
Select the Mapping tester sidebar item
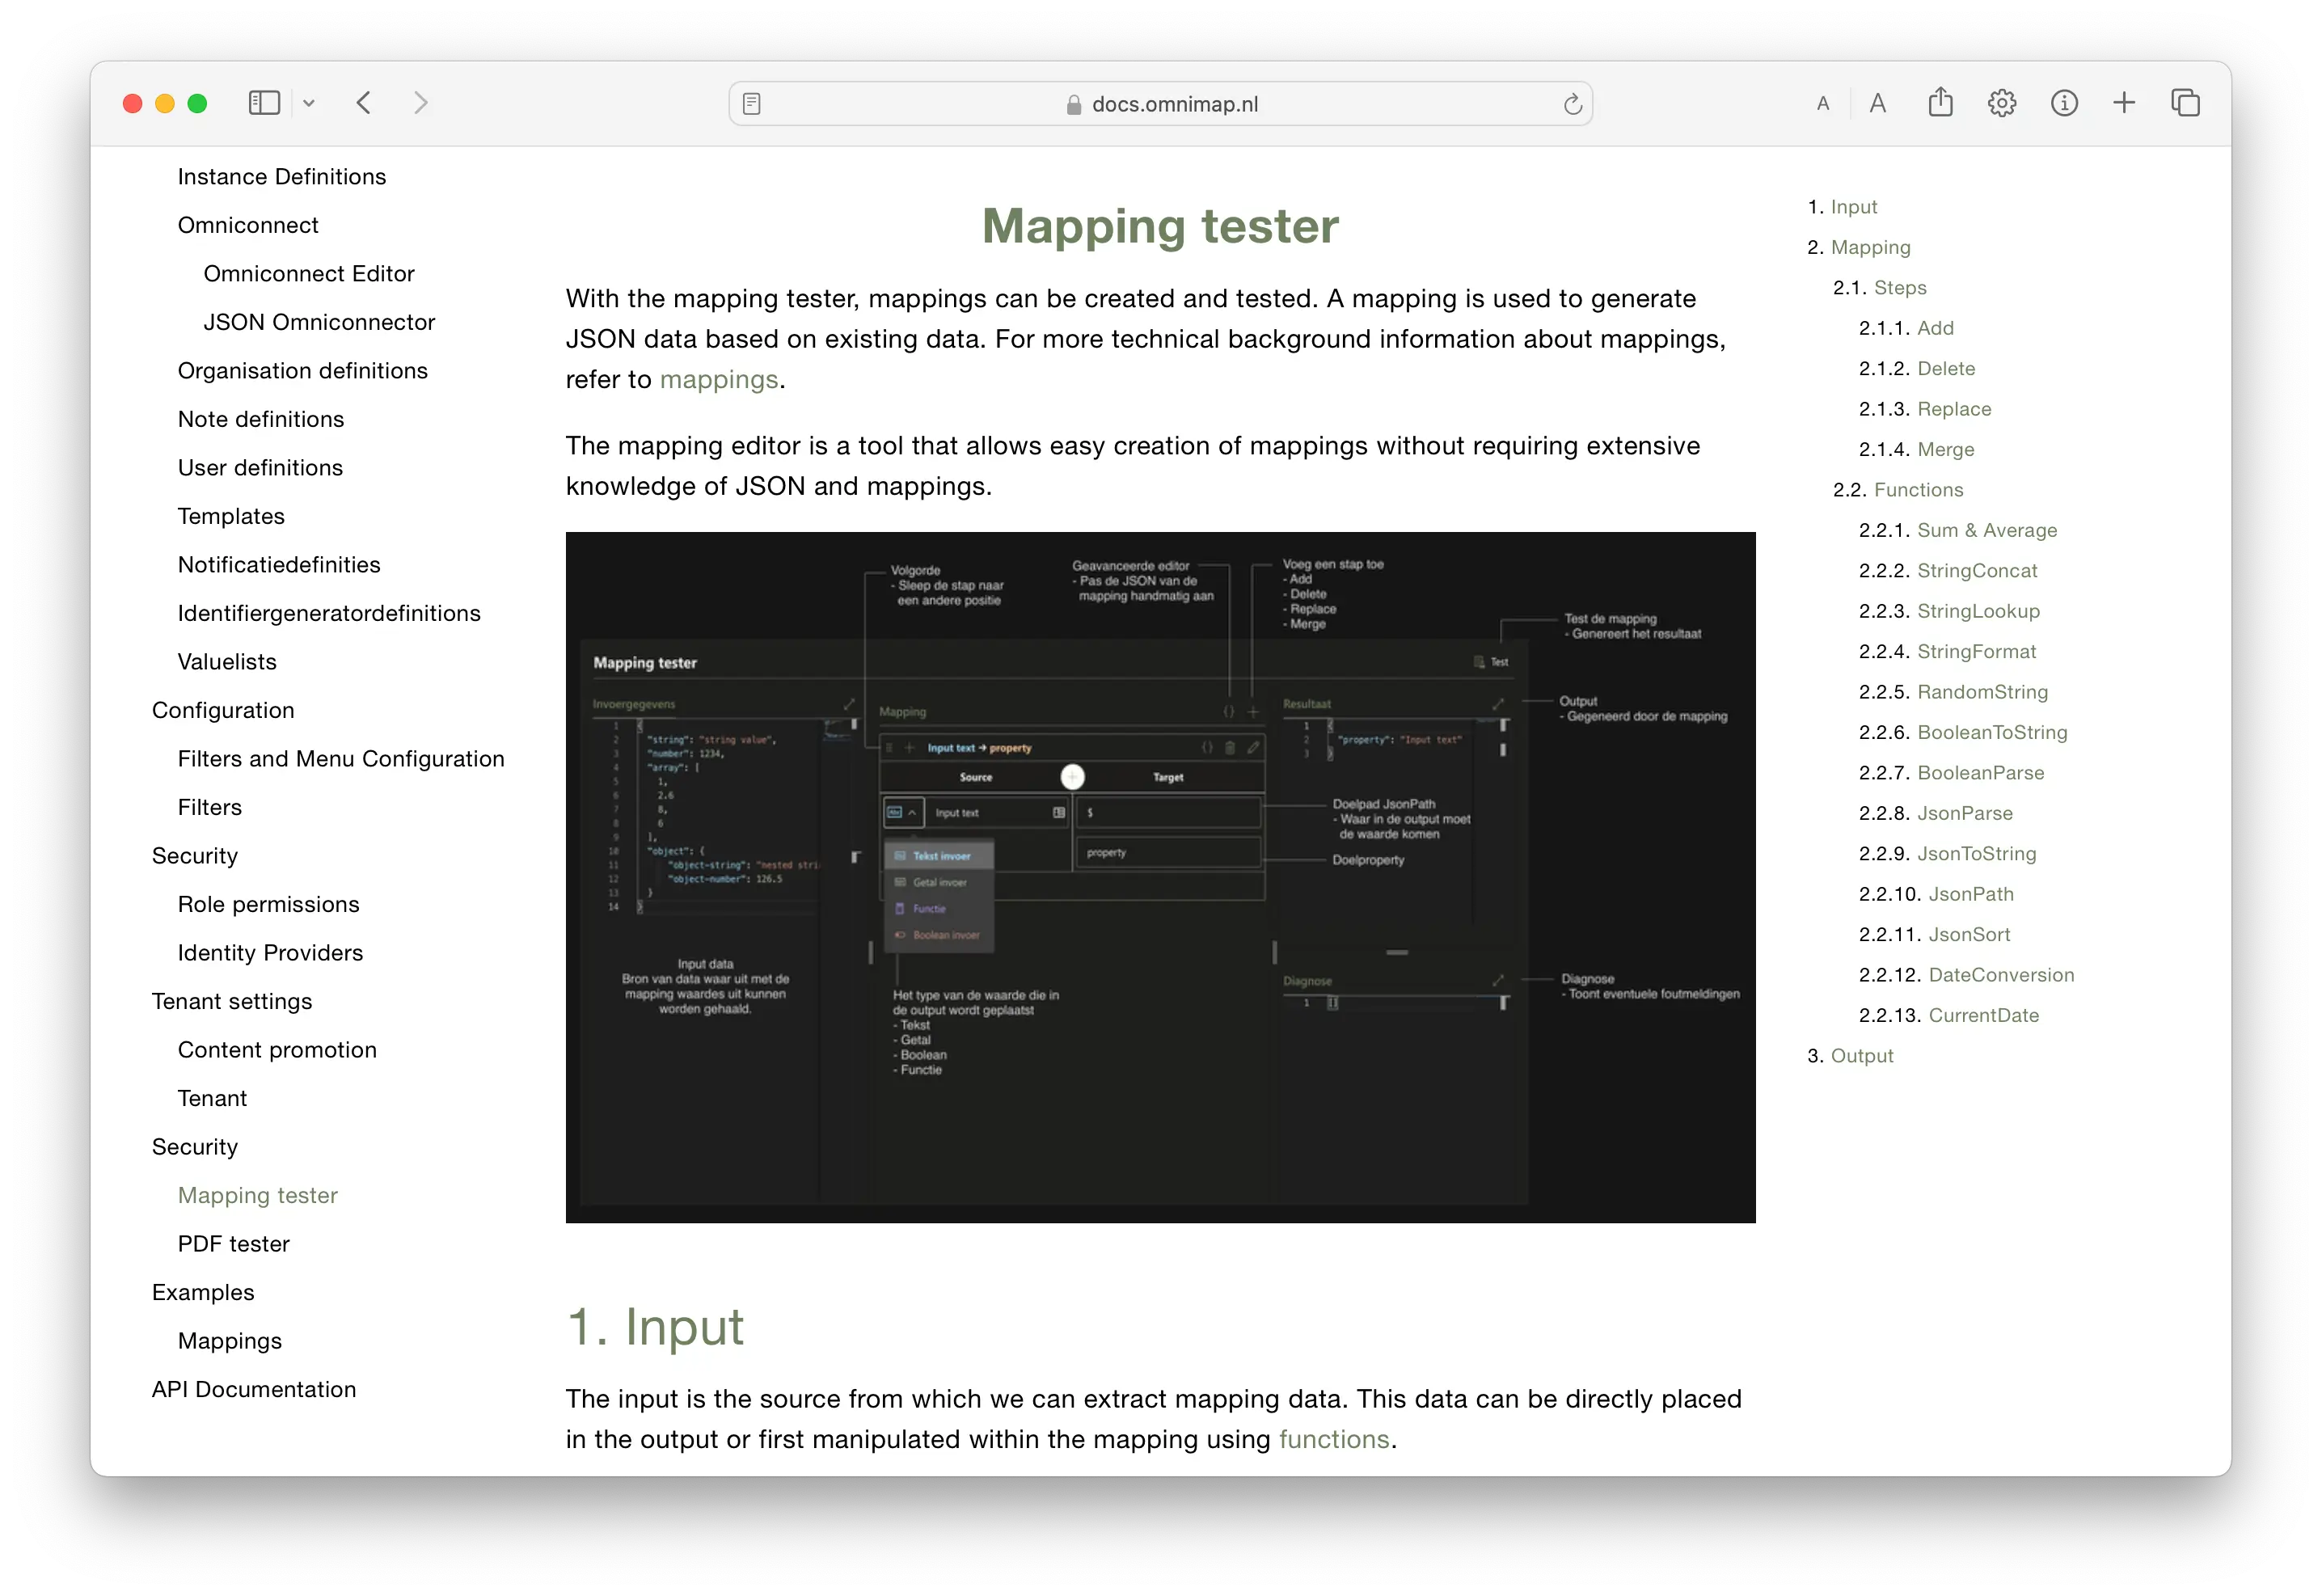[261, 1194]
